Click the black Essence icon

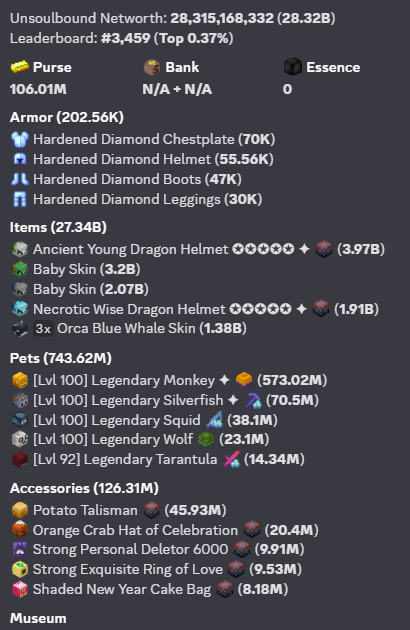click(x=292, y=67)
